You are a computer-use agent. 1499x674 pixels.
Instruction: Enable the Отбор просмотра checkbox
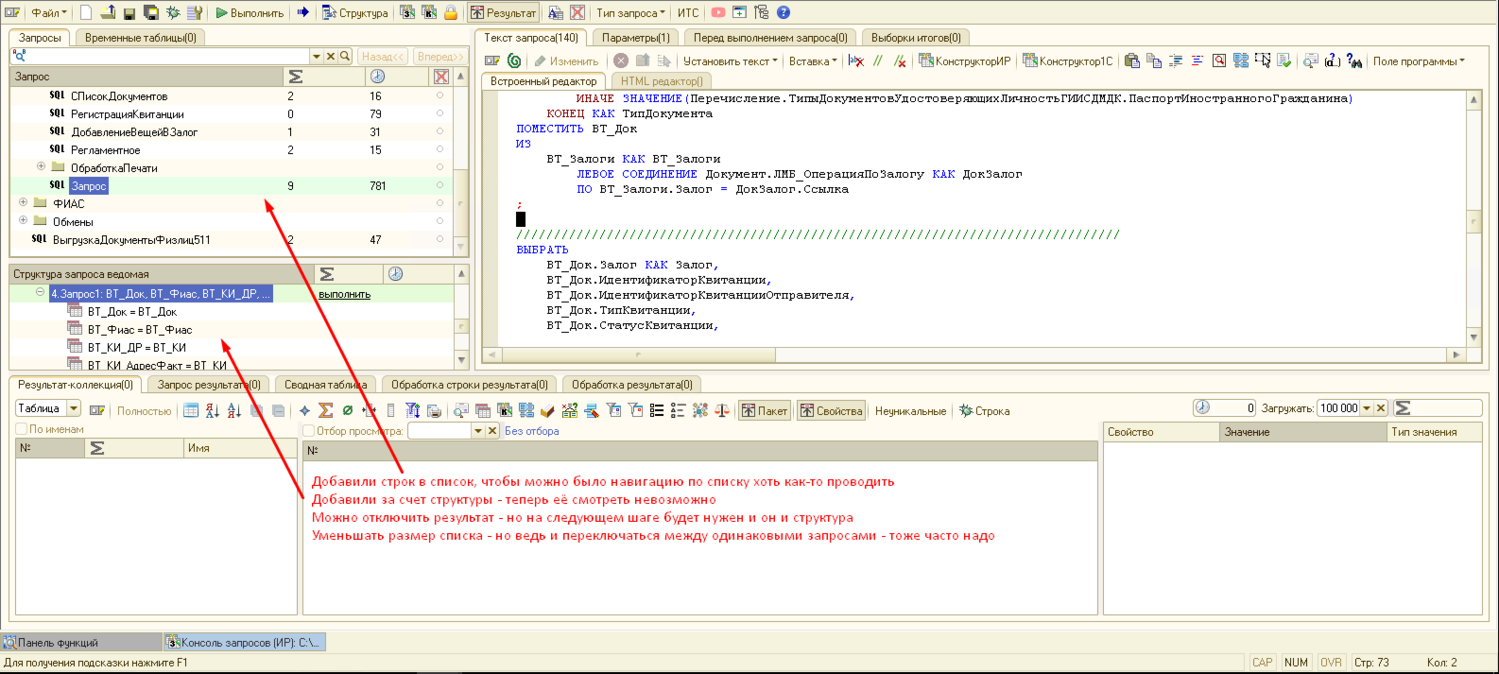click(x=309, y=431)
